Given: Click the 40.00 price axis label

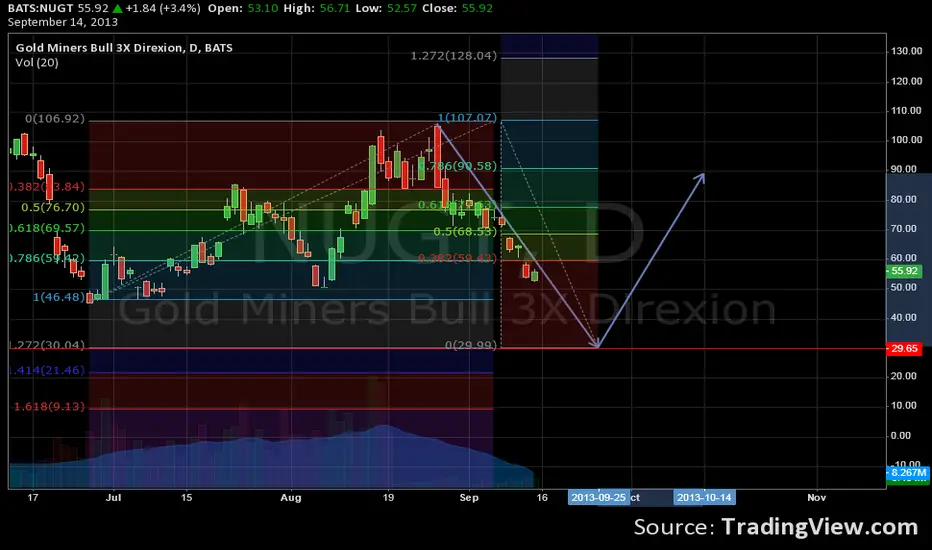Looking at the screenshot, I should tap(903, 317).
